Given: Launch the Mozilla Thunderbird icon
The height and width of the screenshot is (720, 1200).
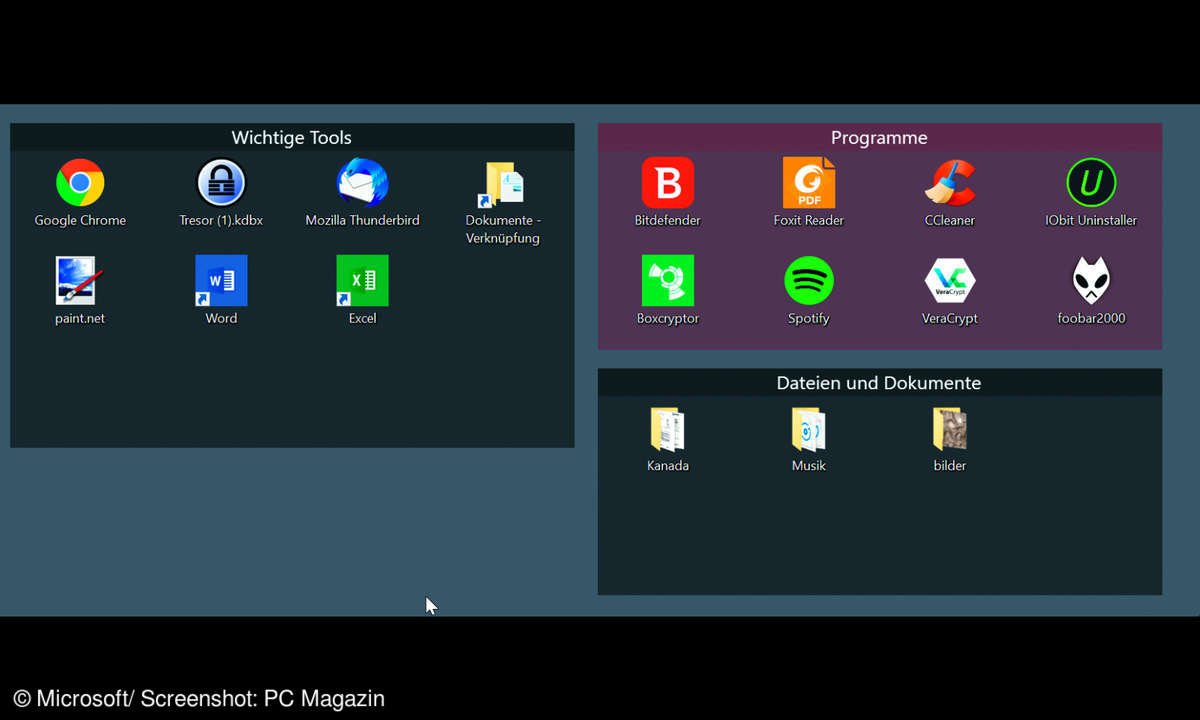Looking at the screenshot, I should coord(362,183).
